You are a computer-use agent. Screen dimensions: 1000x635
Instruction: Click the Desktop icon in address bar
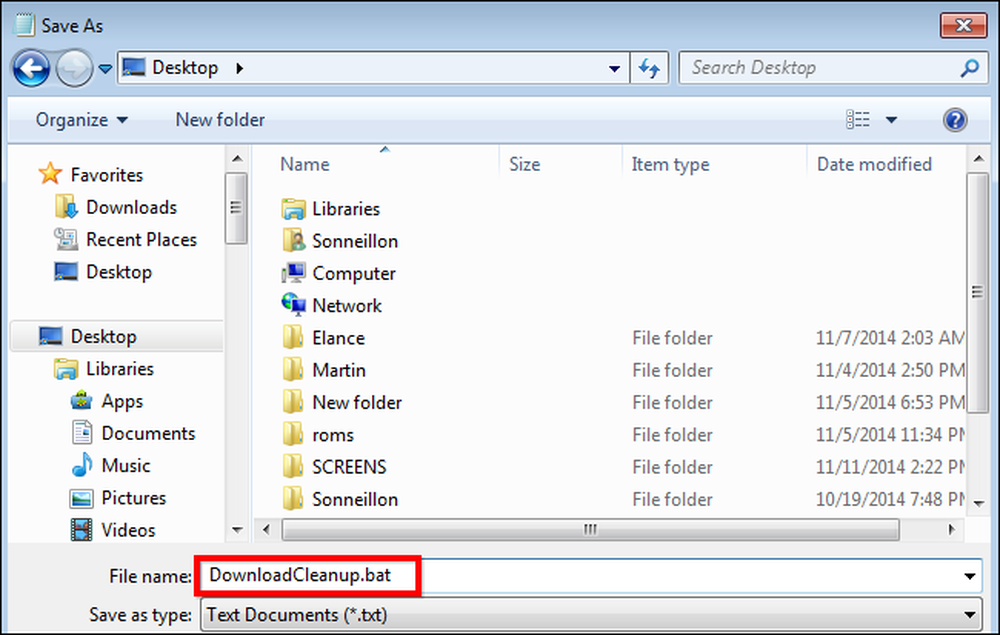pos(134,67)
